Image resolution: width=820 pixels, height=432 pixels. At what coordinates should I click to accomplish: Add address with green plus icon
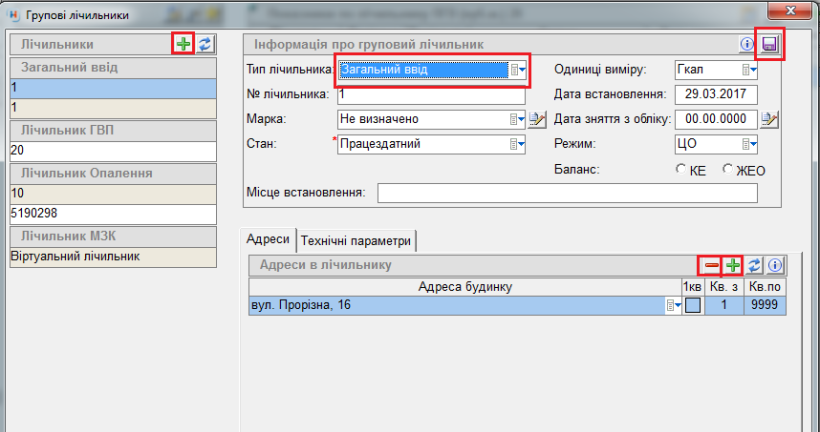coord(733,266)
